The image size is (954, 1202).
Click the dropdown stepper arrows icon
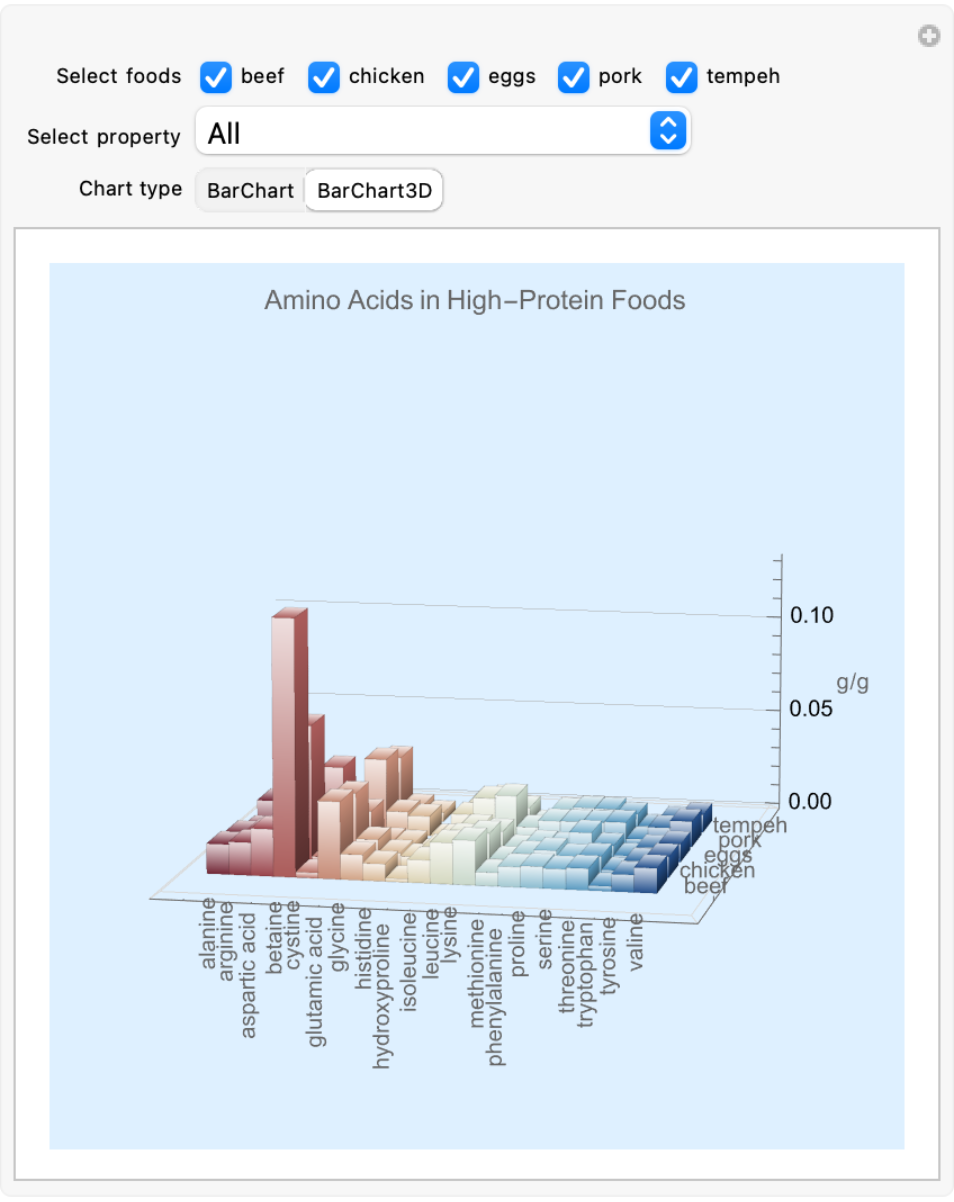668,132
